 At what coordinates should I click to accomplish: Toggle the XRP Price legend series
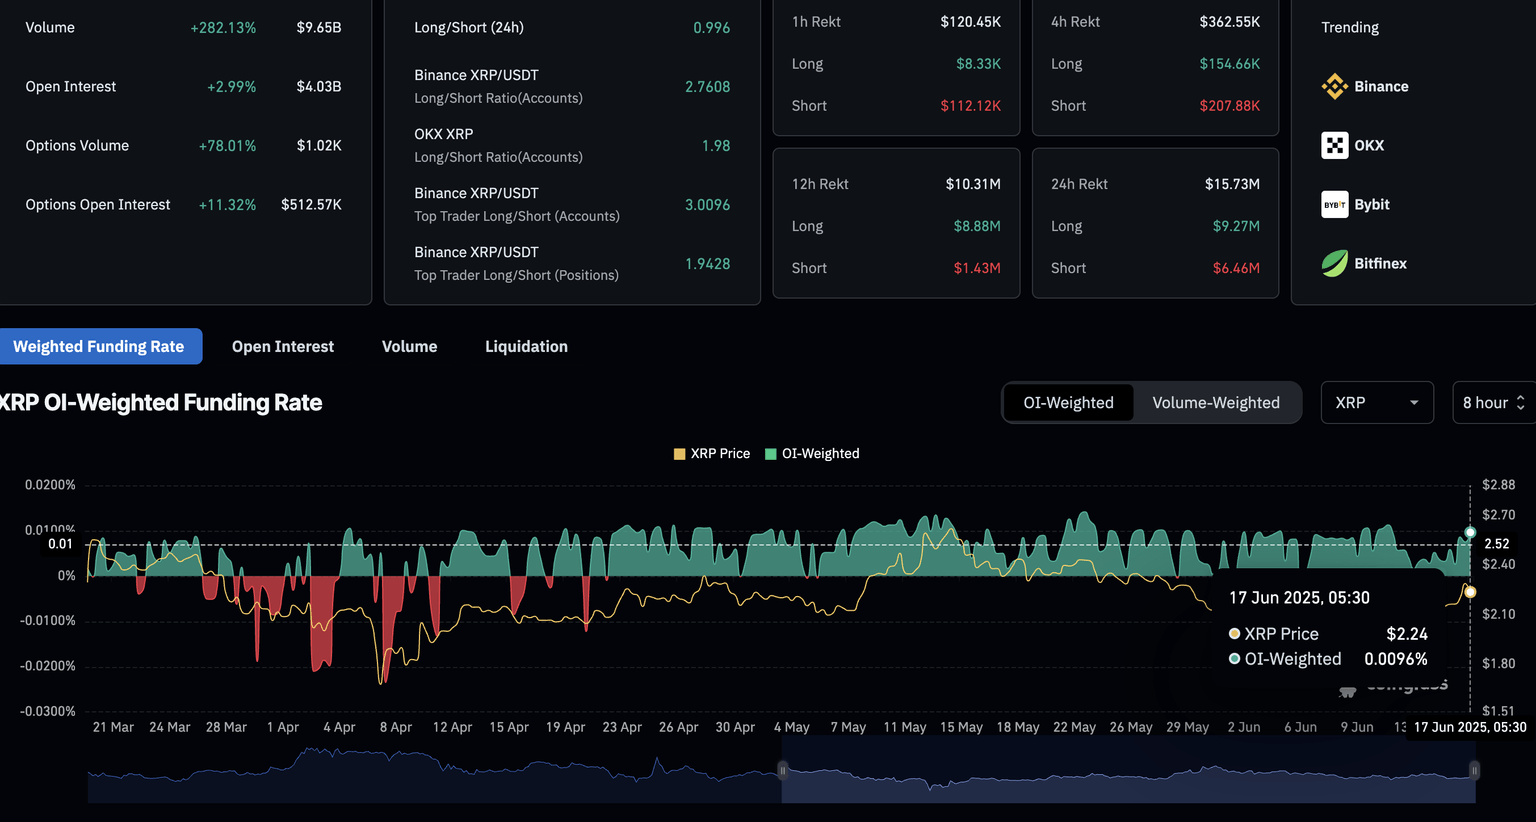(712, 454)
